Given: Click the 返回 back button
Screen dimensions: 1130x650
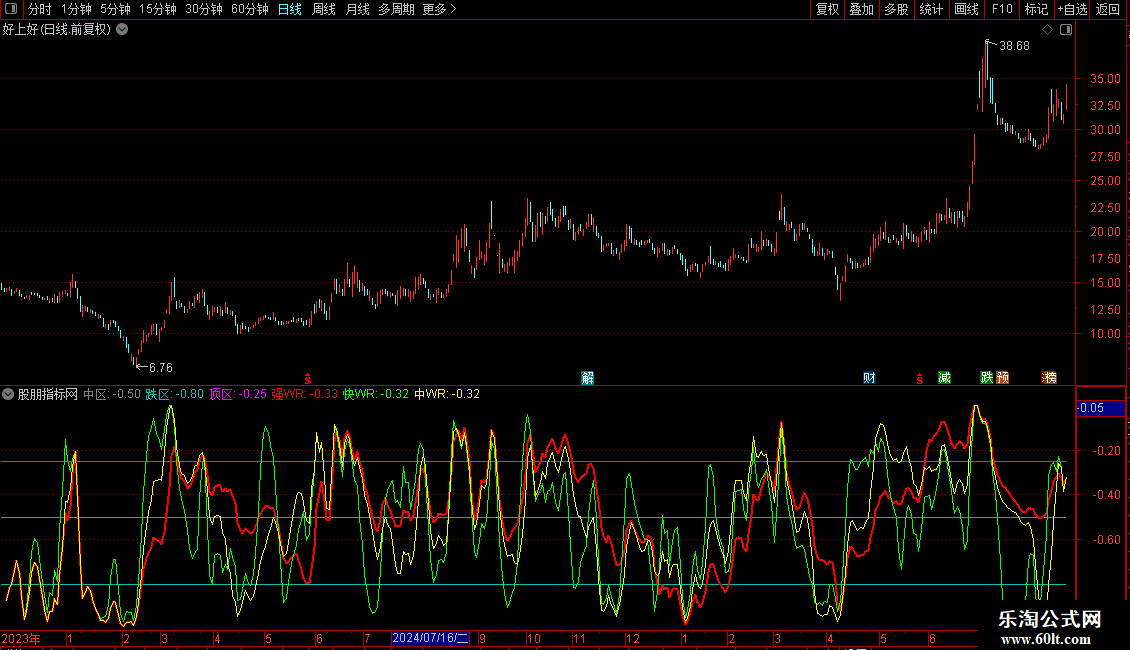Looking at the screenshot, I should pyautogui.click(x=1108, y=9).
